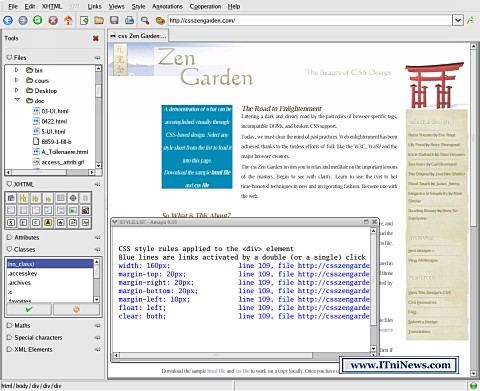
Task: Click the gold icon beside the URL bar
Action: point(160,20)
